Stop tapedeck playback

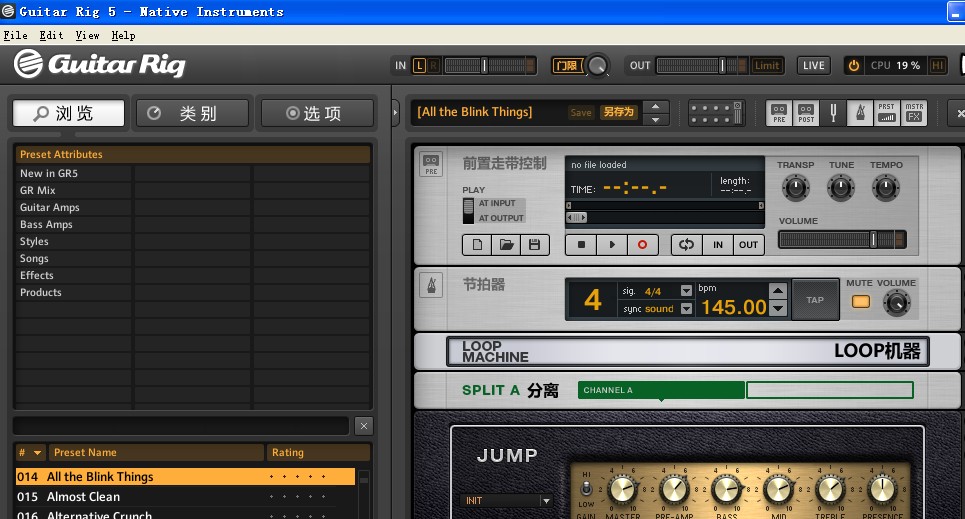point(581,245)
